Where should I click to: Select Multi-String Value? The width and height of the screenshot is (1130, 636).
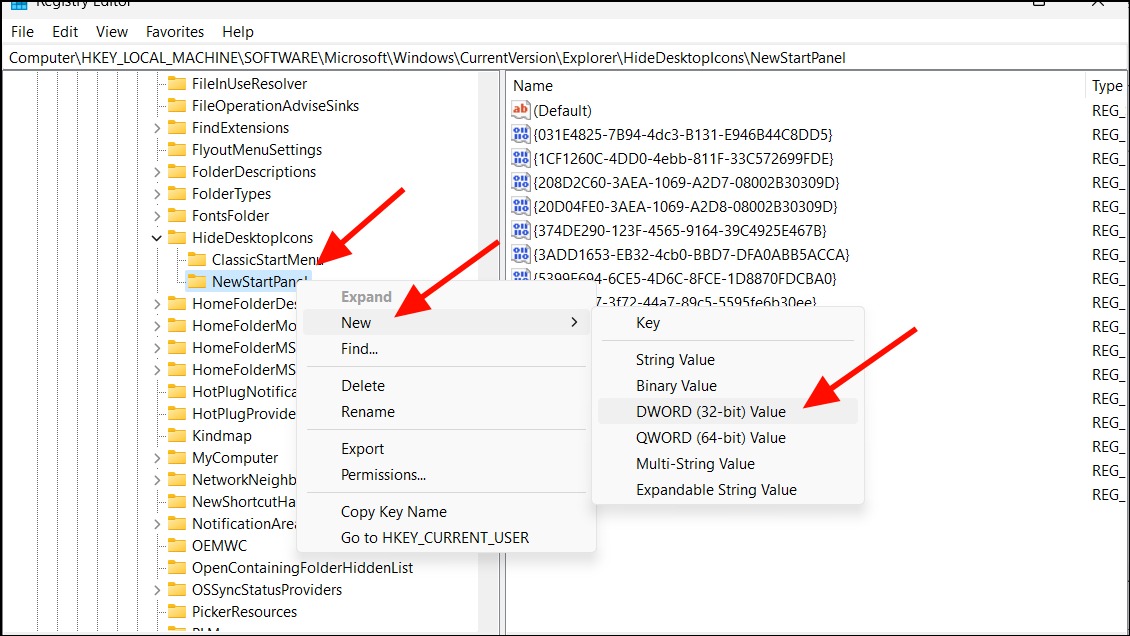[x=728, y=463]
